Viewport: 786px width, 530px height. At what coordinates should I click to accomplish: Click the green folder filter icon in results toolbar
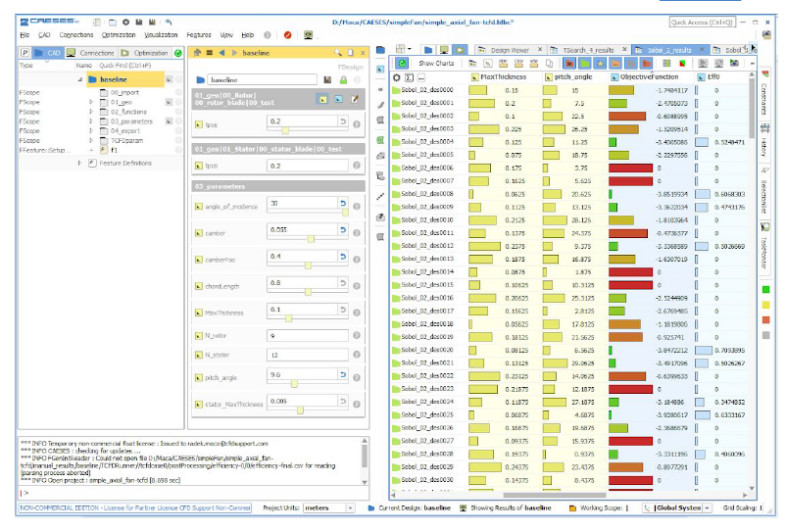(x=584, y=63)
